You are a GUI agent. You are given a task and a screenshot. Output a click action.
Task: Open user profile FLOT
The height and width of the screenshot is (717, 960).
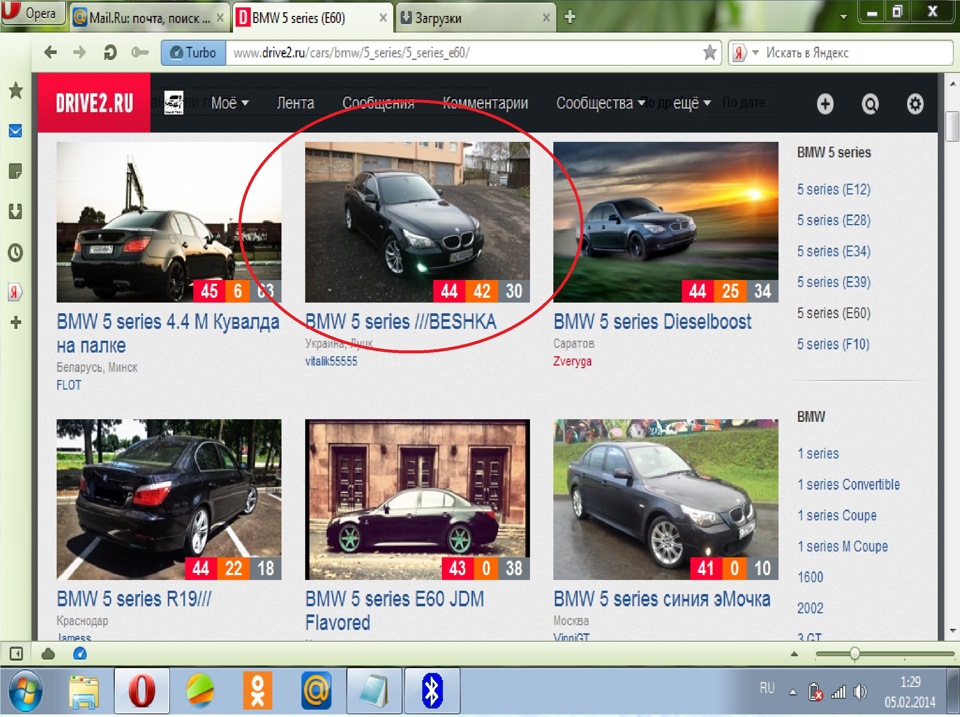point(69,385)
